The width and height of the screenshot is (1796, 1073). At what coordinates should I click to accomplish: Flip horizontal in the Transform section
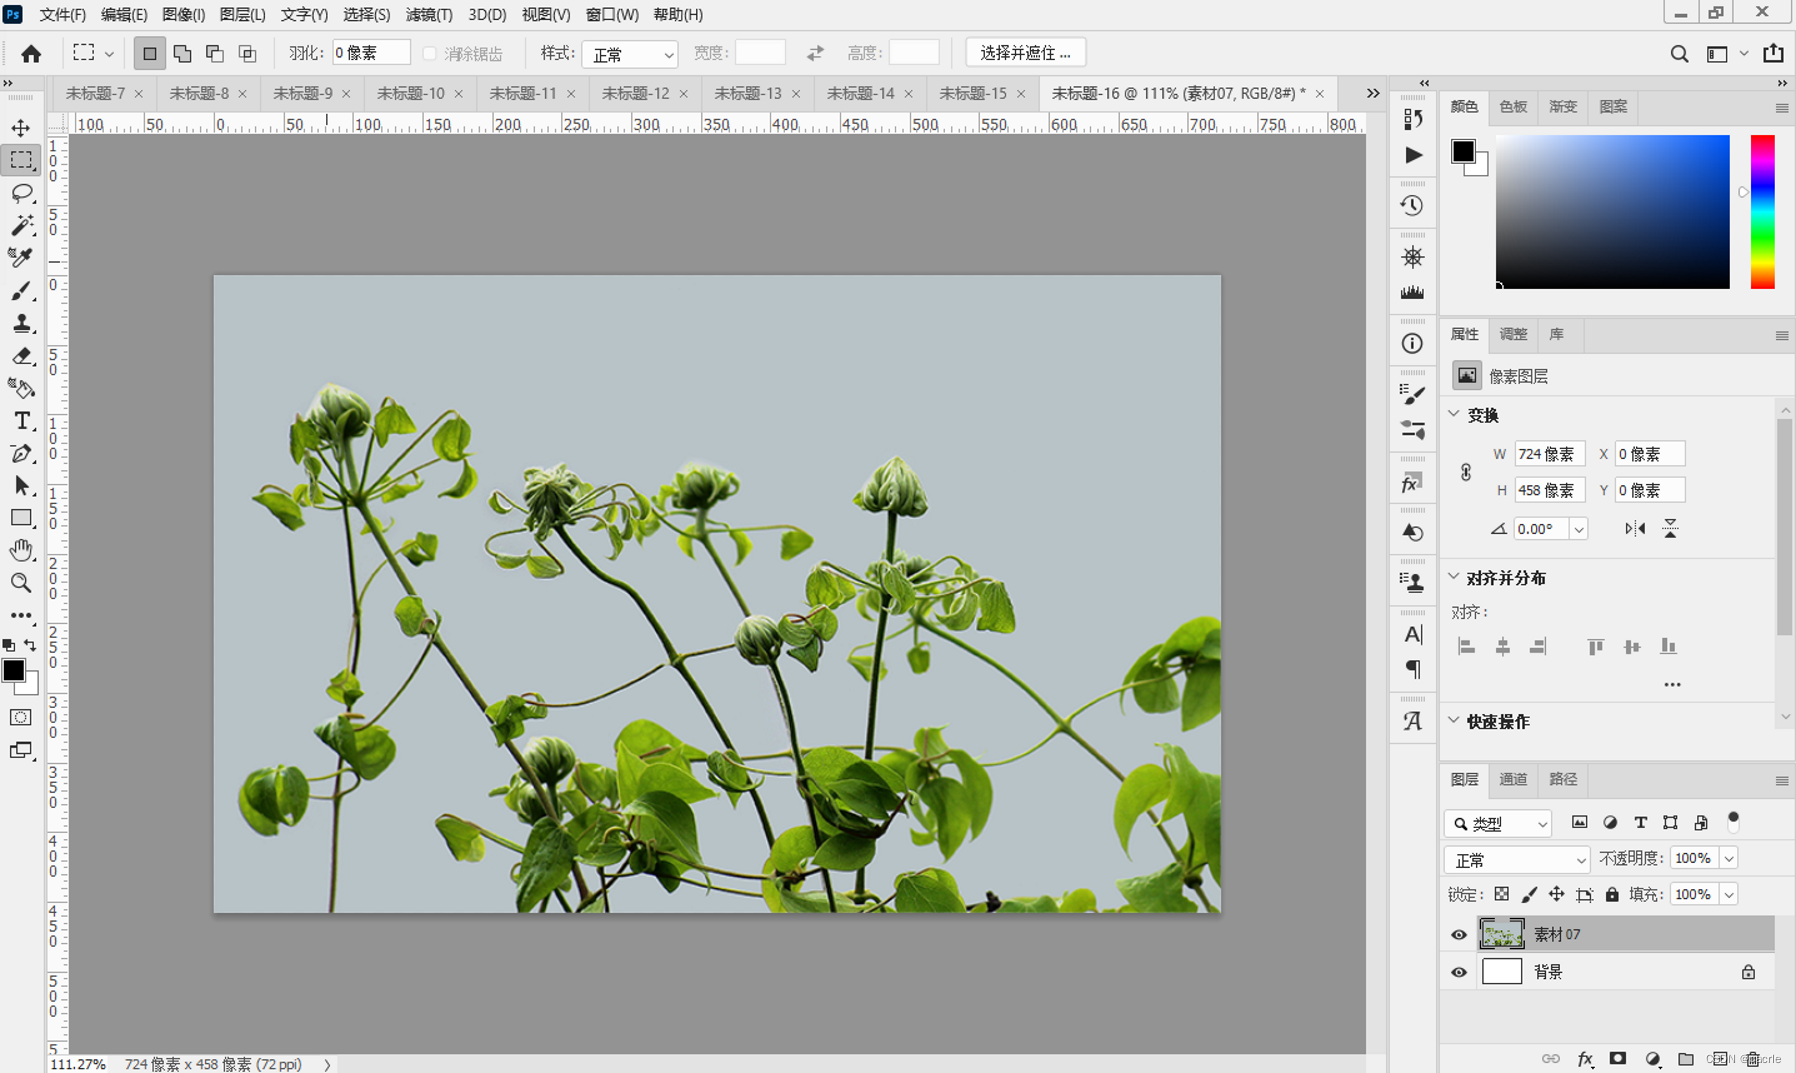click(1635, 528)
